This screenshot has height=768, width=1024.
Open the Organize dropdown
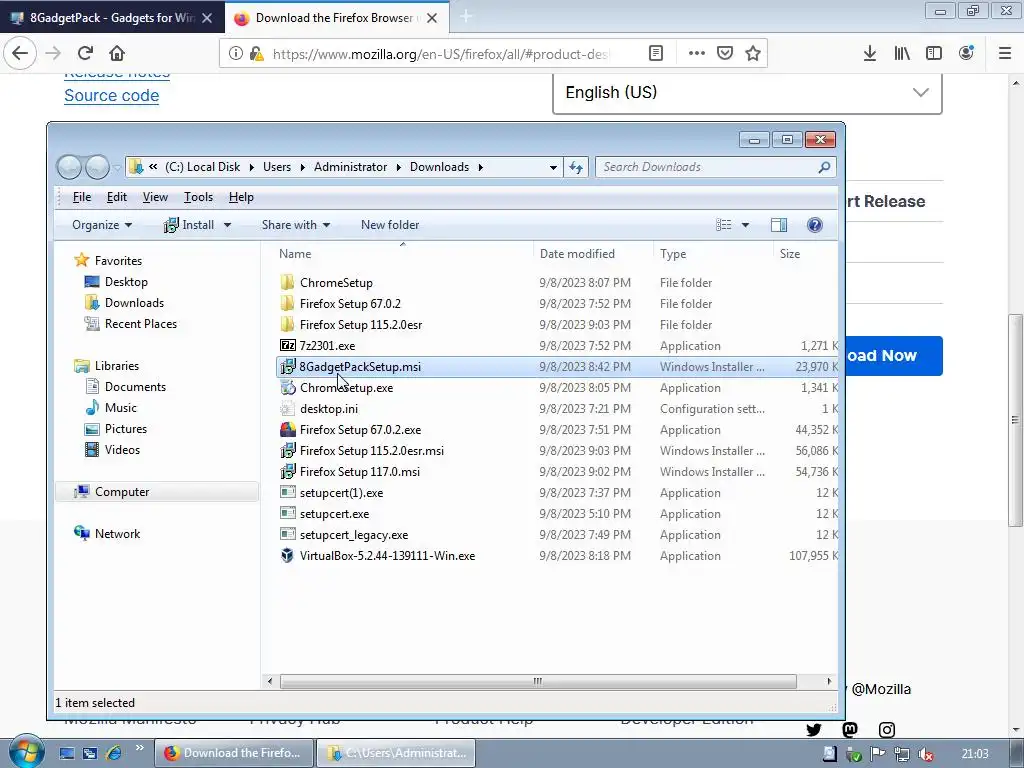(102, 225)
